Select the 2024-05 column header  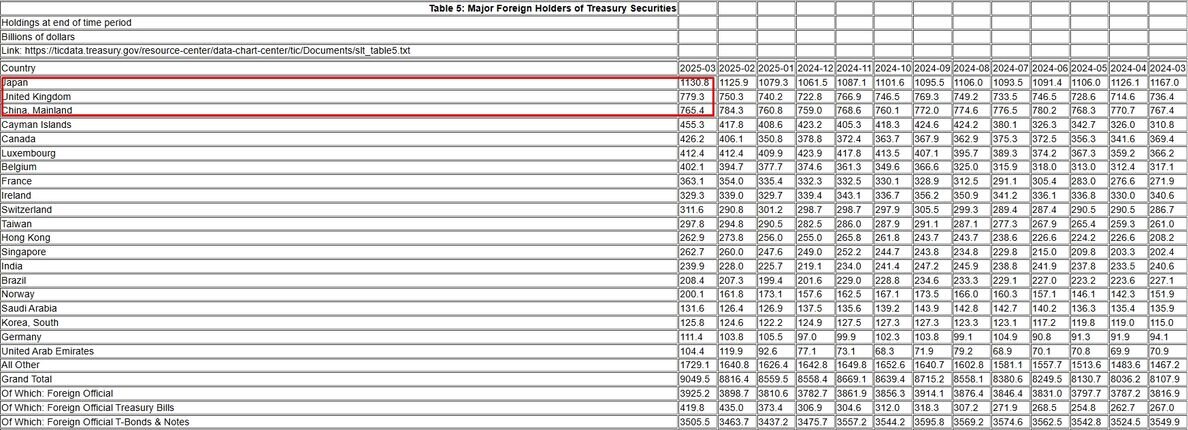tap(1089, 68)
